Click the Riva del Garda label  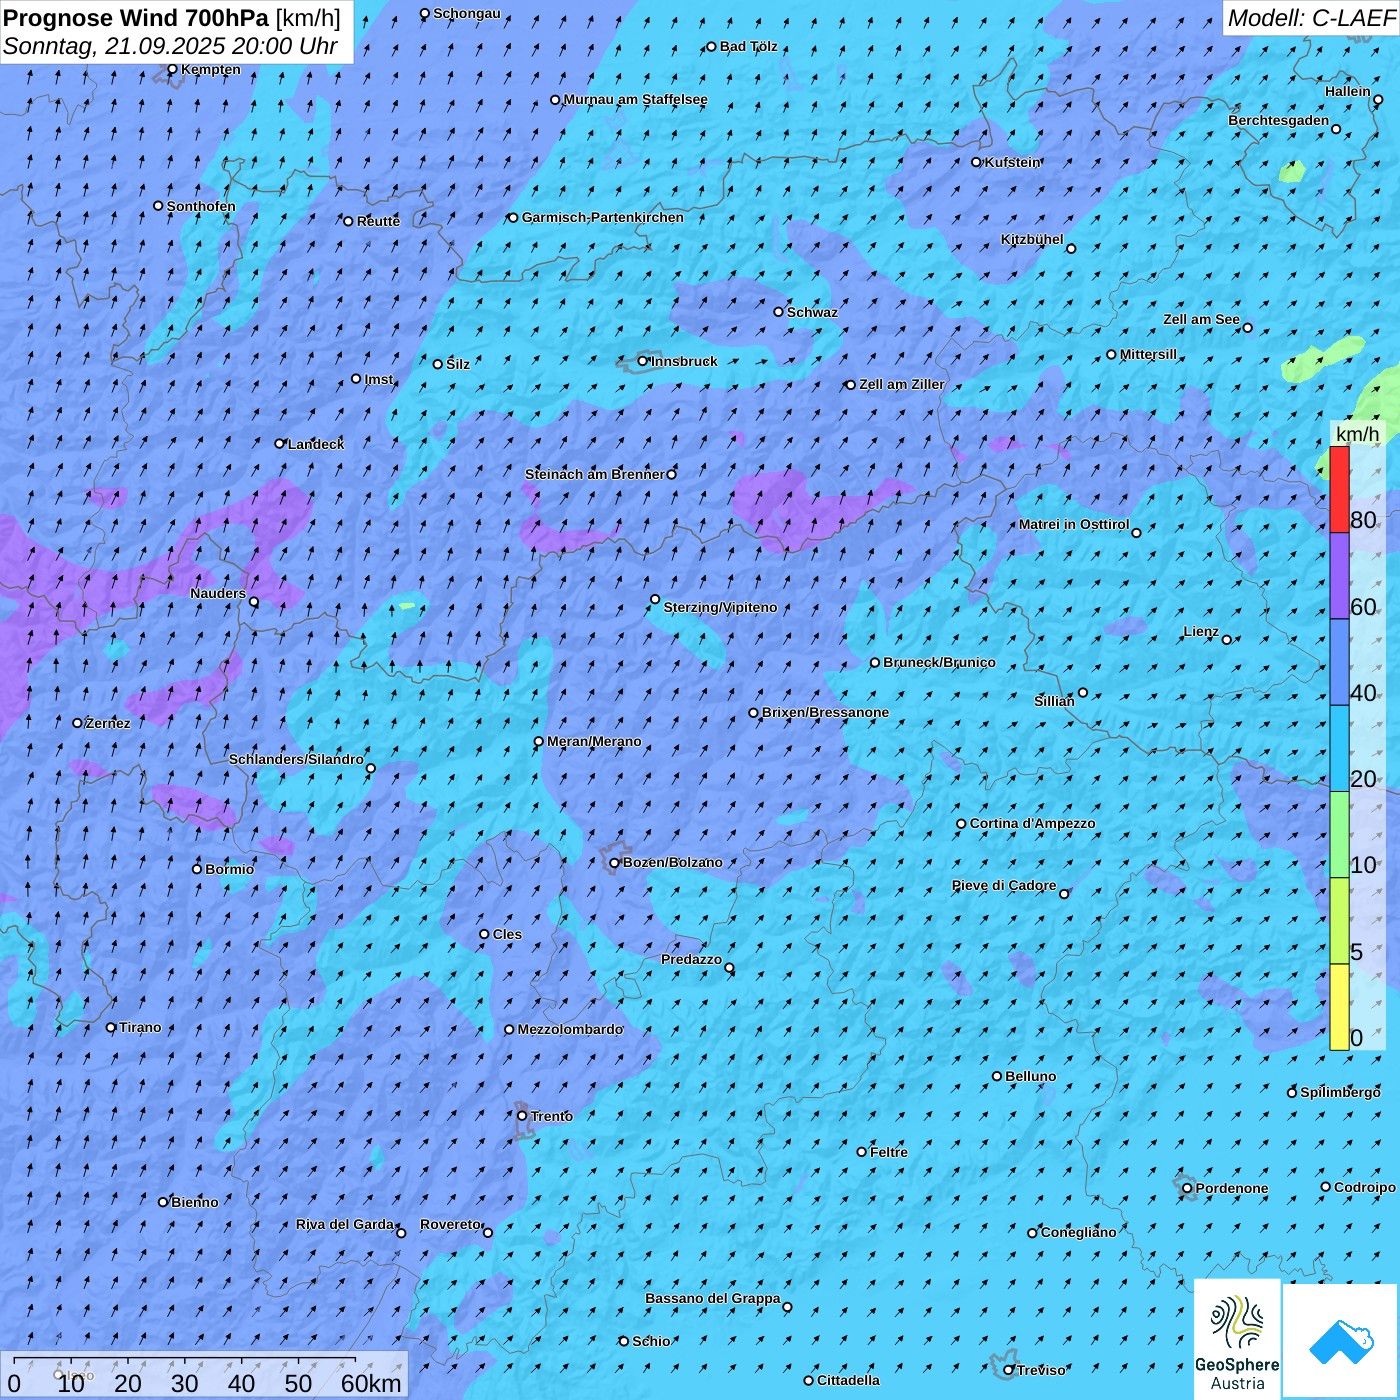click(x=345, y=1225)
